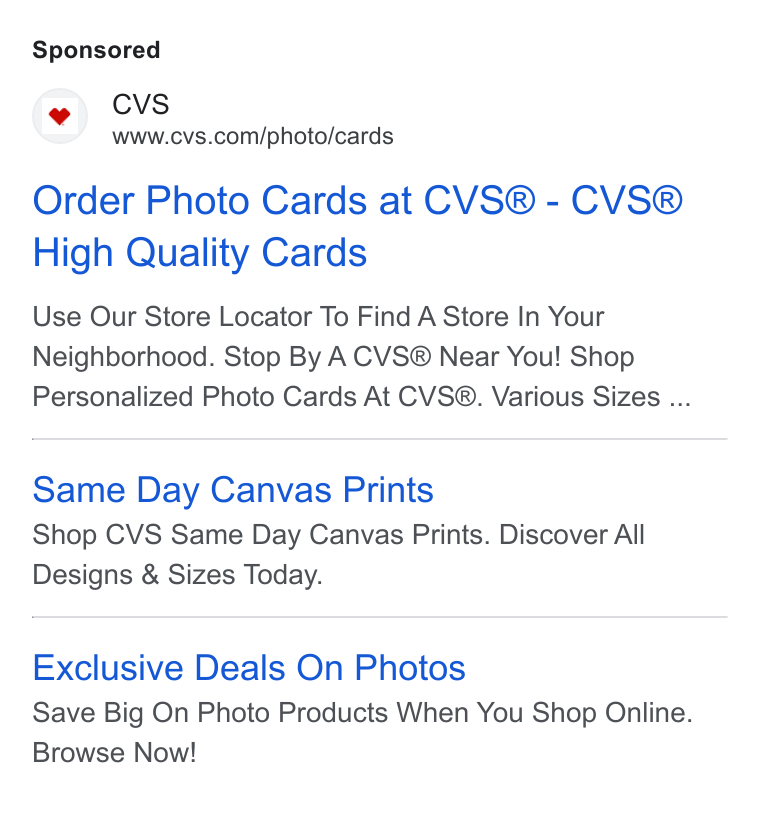The image size is (760, 818).
Task: Click the Designs & Sizes Today text
Action: pyautogui.click(x=177, y=575)
